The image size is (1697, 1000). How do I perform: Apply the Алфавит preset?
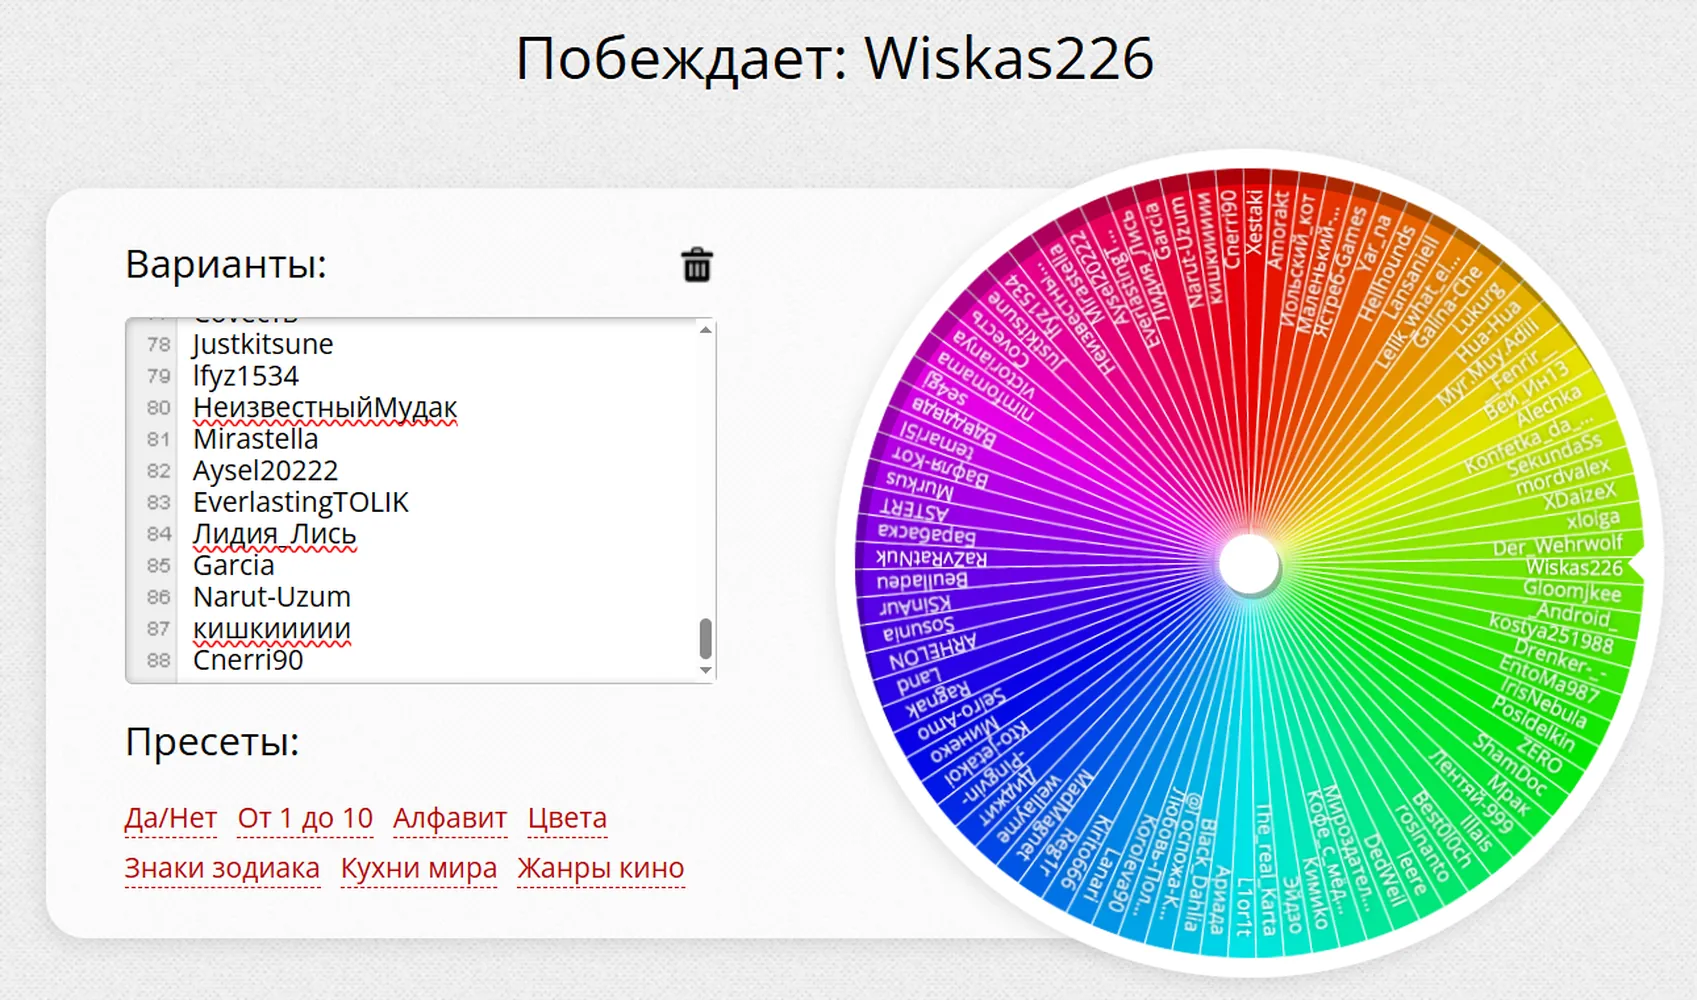[x=450, y=818]
